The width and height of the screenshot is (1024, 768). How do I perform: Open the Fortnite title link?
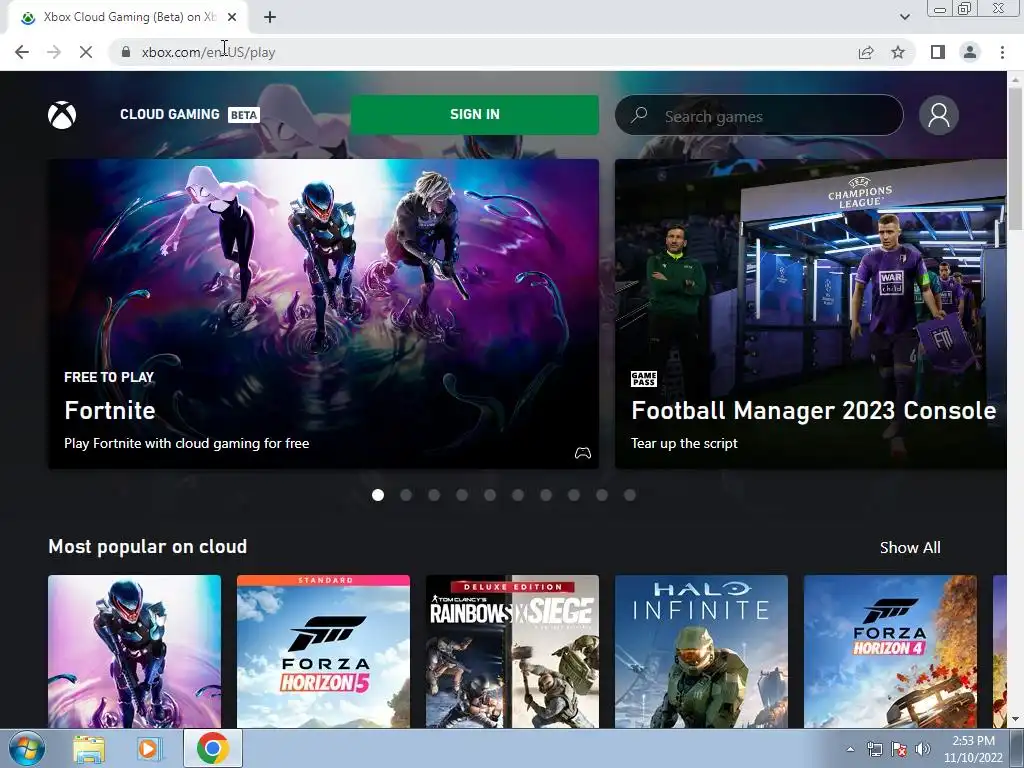click(110, 410)
